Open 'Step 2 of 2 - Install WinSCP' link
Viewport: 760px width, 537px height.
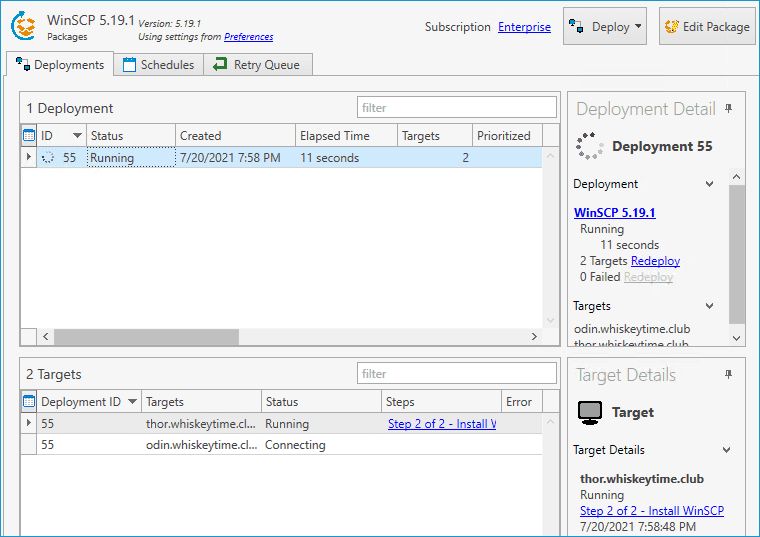(x=652, y=511)
